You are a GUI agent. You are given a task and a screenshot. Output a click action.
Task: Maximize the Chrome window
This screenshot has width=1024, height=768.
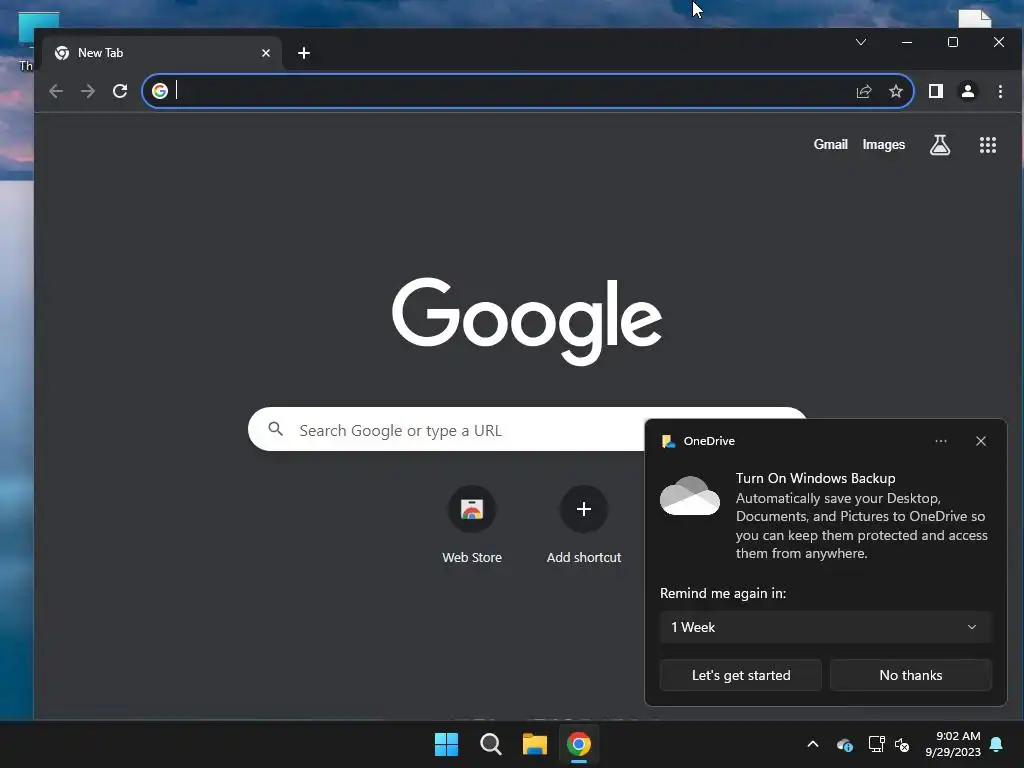[x=953, y=42]
